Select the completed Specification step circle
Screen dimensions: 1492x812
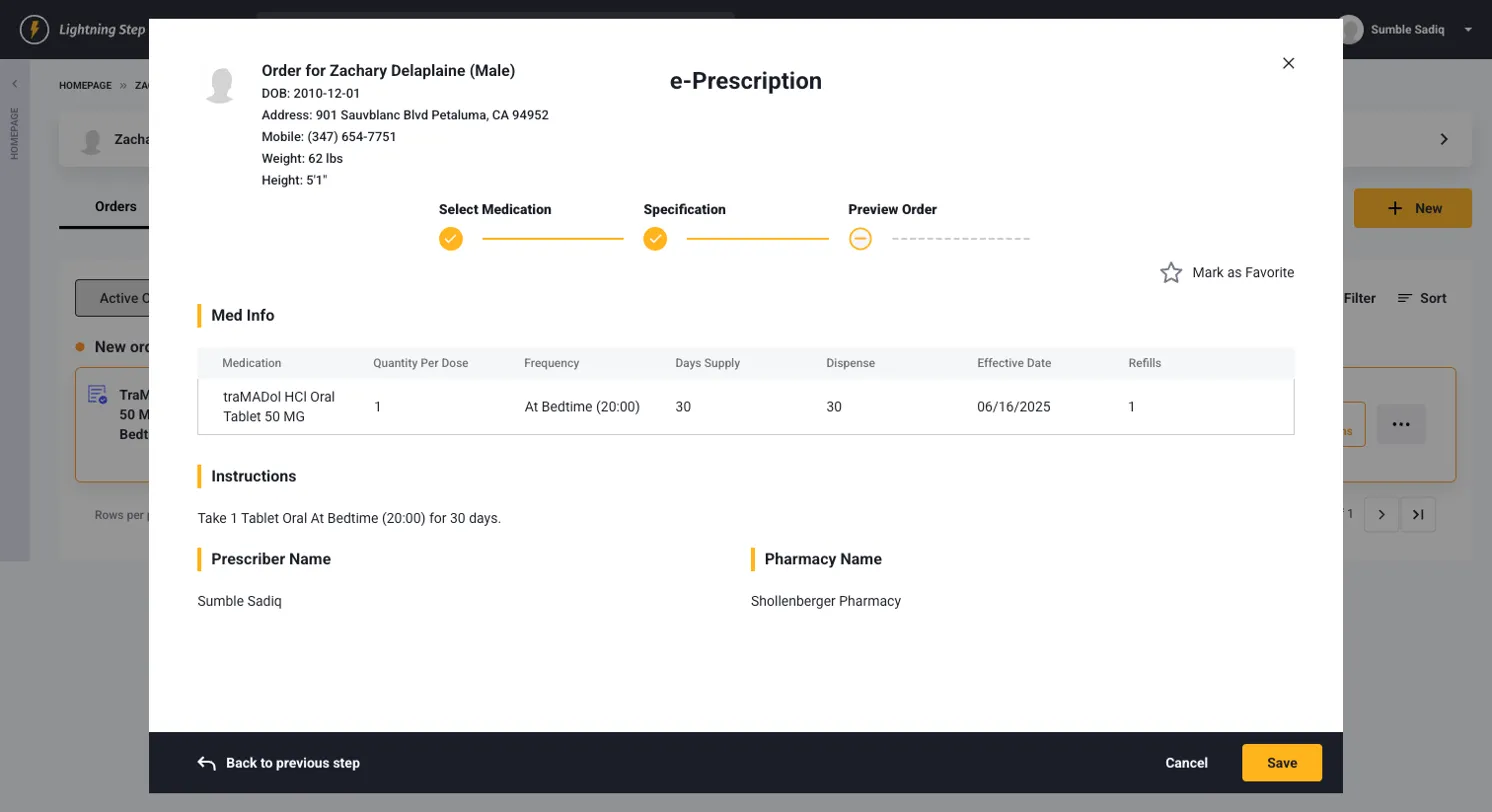tap(655, 239)
